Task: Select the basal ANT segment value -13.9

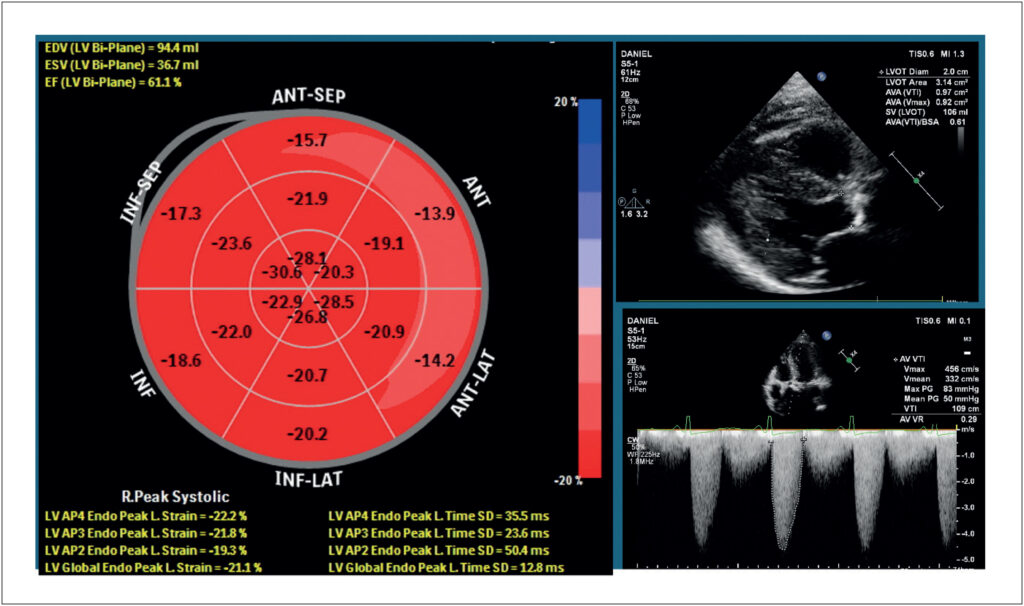Action: pyautogui.click(x=434, y=214)
